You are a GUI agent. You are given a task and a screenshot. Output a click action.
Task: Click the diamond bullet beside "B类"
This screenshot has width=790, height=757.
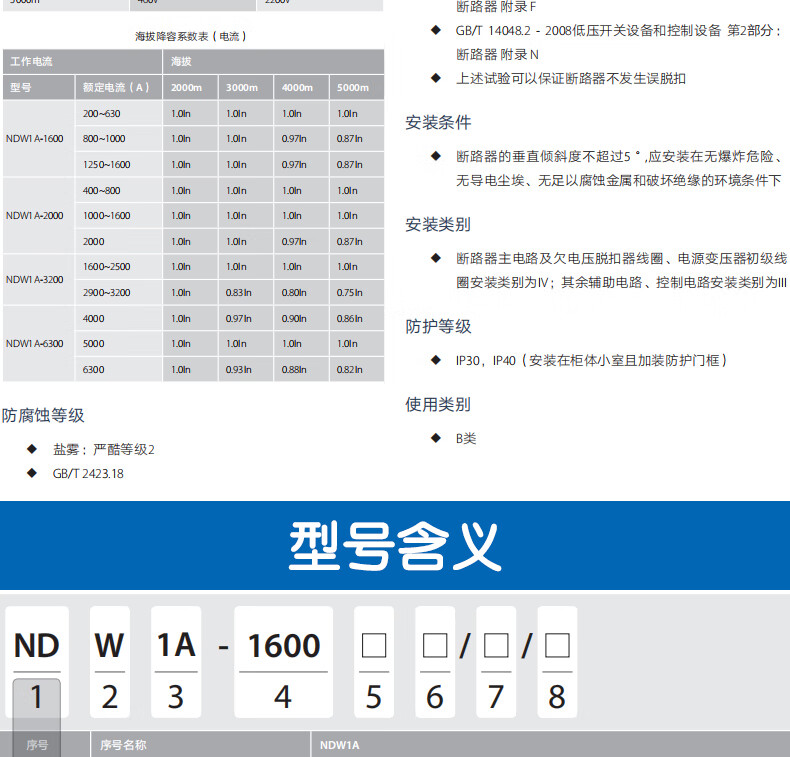[435, 438]
